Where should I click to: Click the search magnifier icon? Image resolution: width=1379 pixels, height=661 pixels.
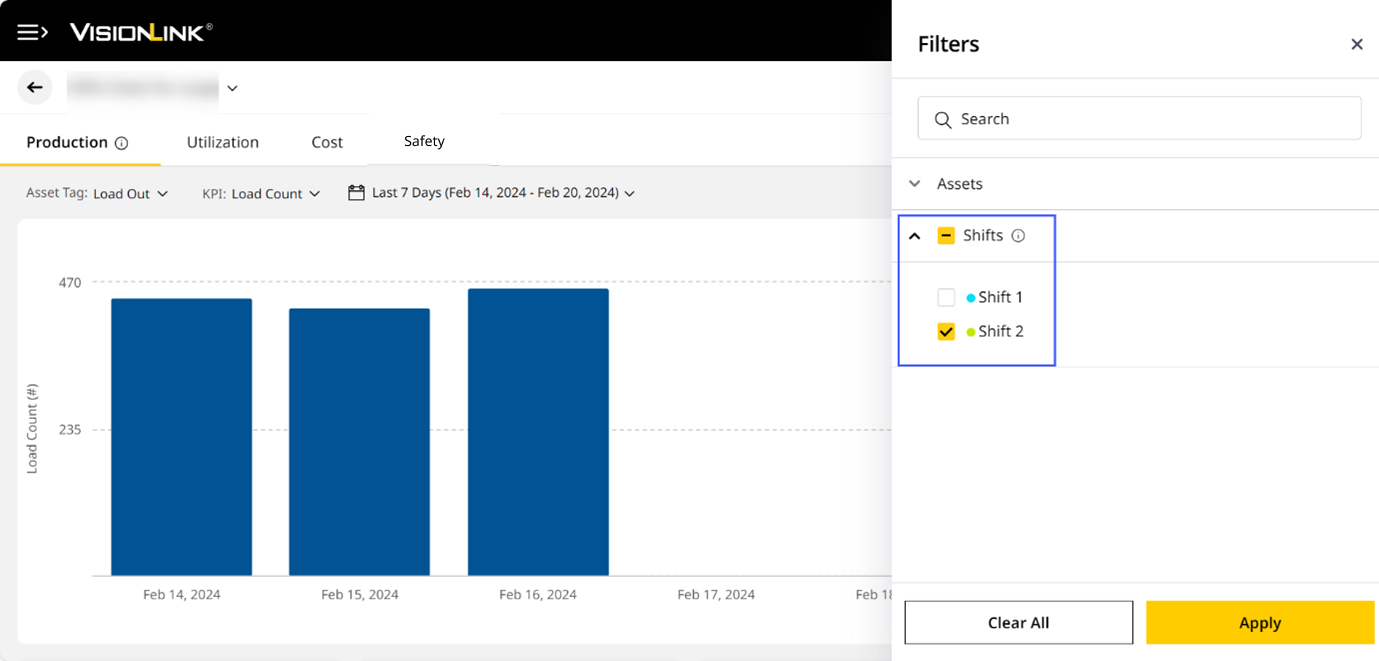(x=942, y=119)
